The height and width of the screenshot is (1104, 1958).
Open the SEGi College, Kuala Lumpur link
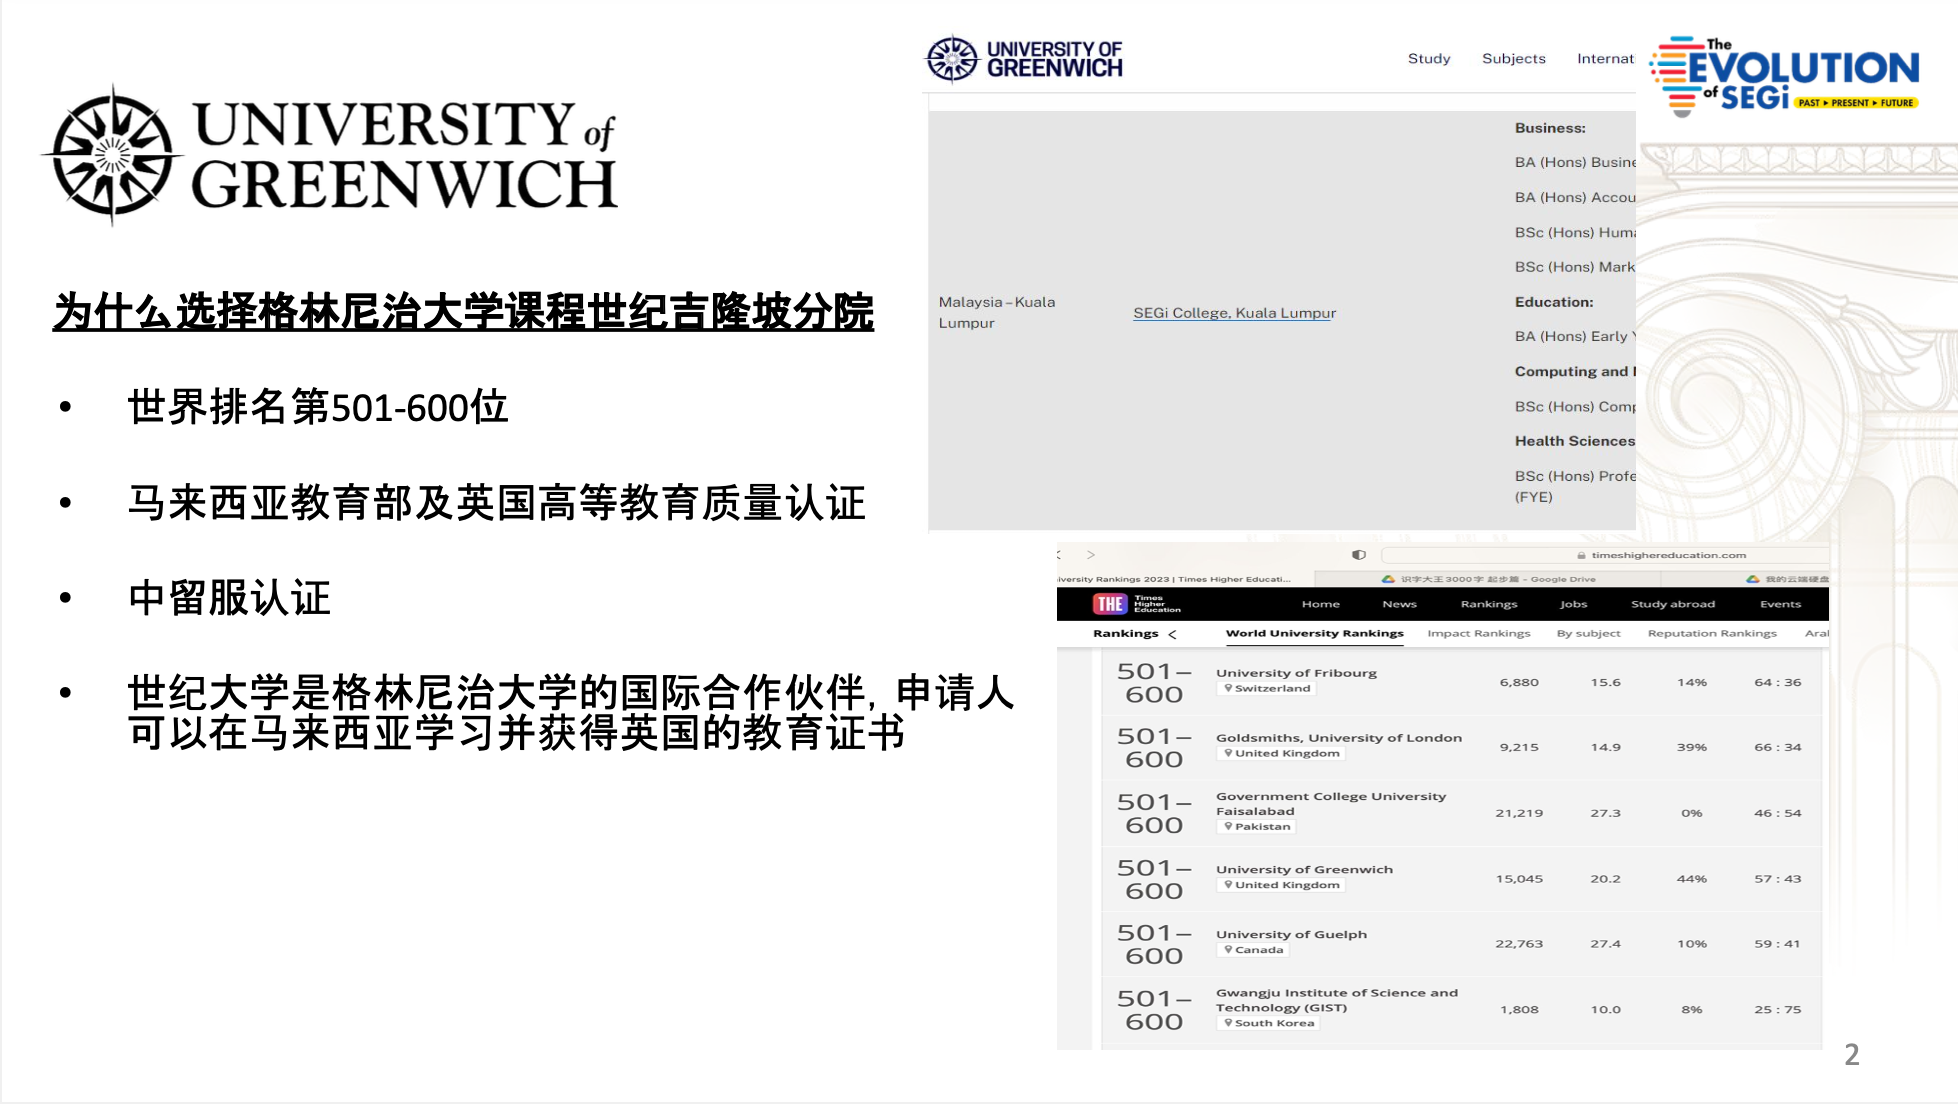click(1234, 313)
